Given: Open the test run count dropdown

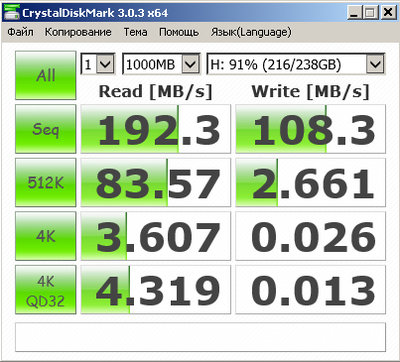Looking at the screenshot, I should coord(98,64).
